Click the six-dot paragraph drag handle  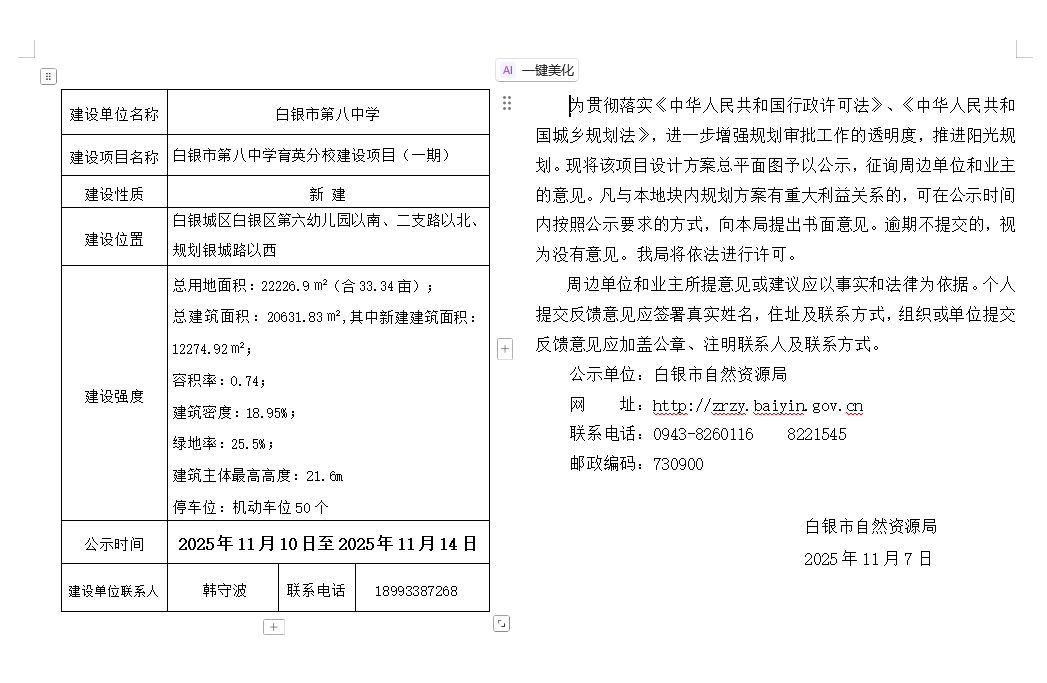click(507, 103)
